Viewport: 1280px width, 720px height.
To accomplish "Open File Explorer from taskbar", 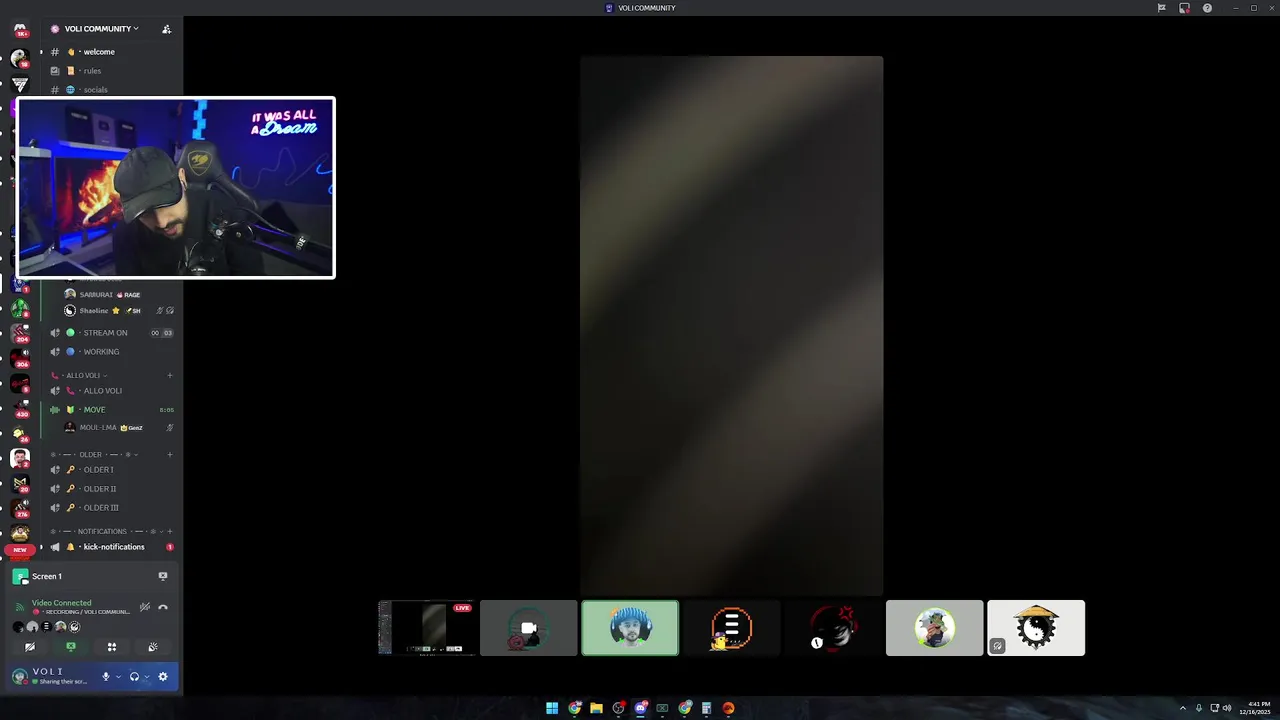I will [596, 708].
